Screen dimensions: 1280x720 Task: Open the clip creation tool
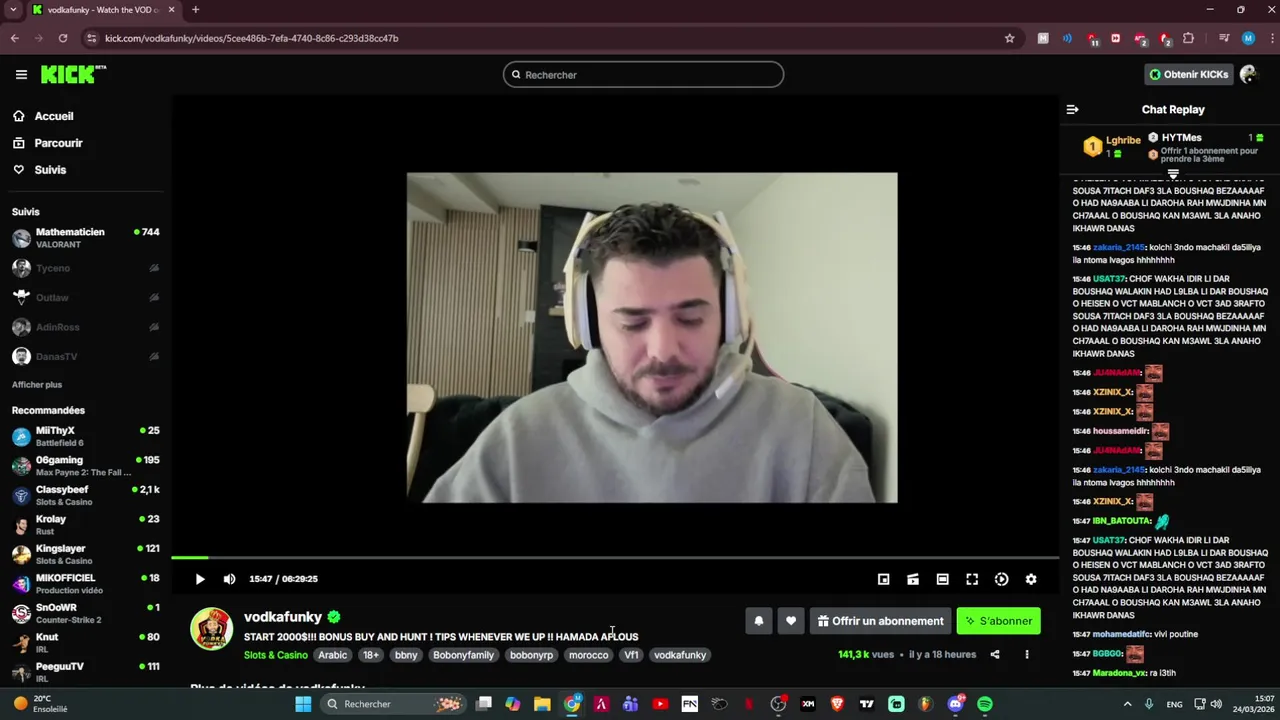coord(913,579)
